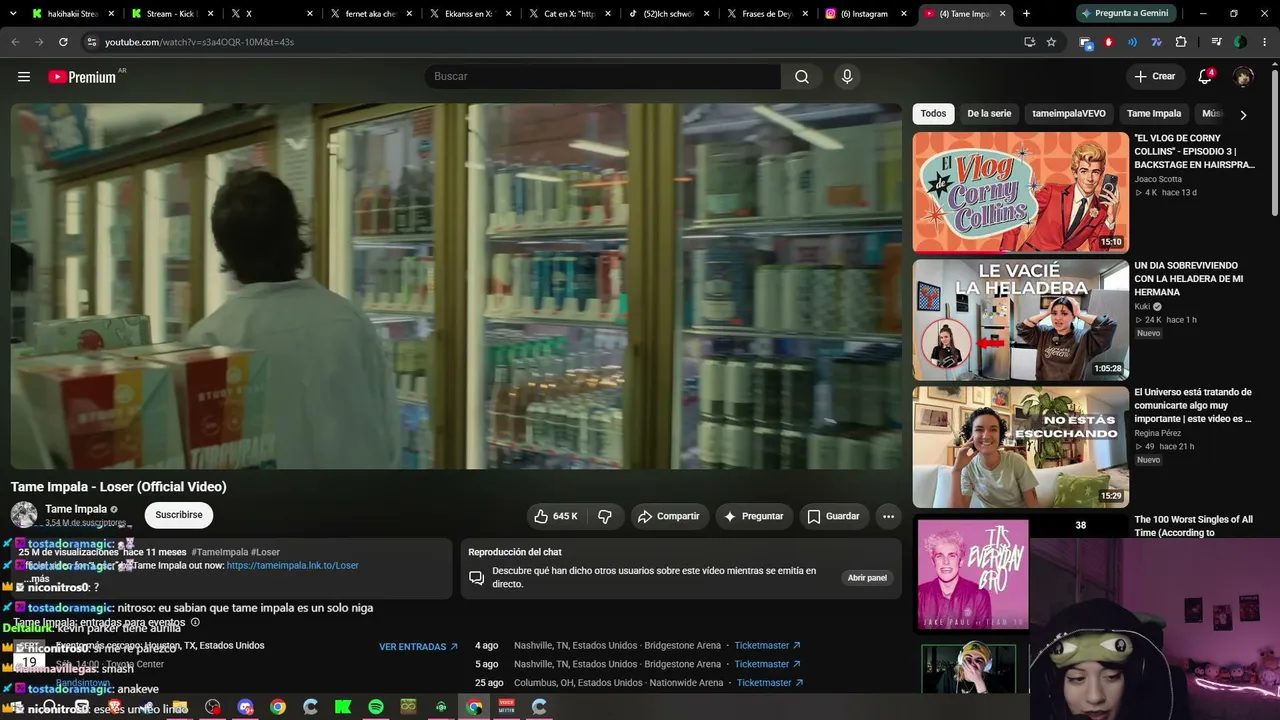Click the Preguntar button
The width and height of the screenshot is (1280, 720).
754,516
